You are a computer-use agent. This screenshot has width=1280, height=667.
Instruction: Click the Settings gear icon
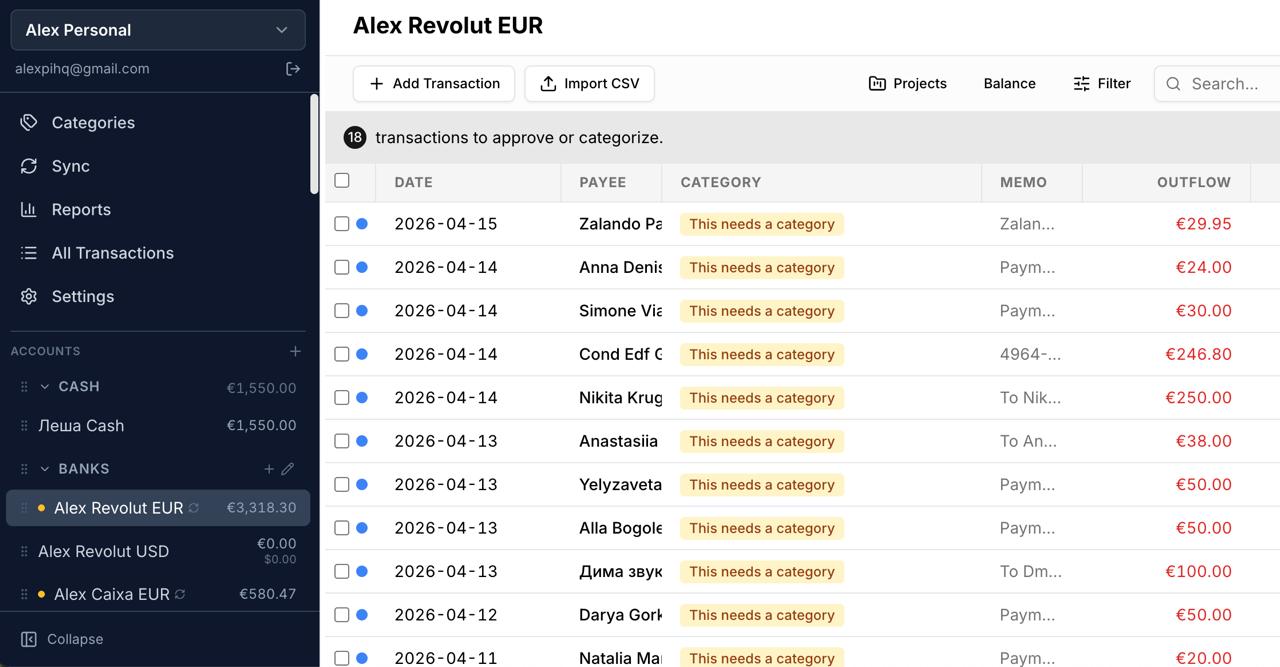point(29,296)
